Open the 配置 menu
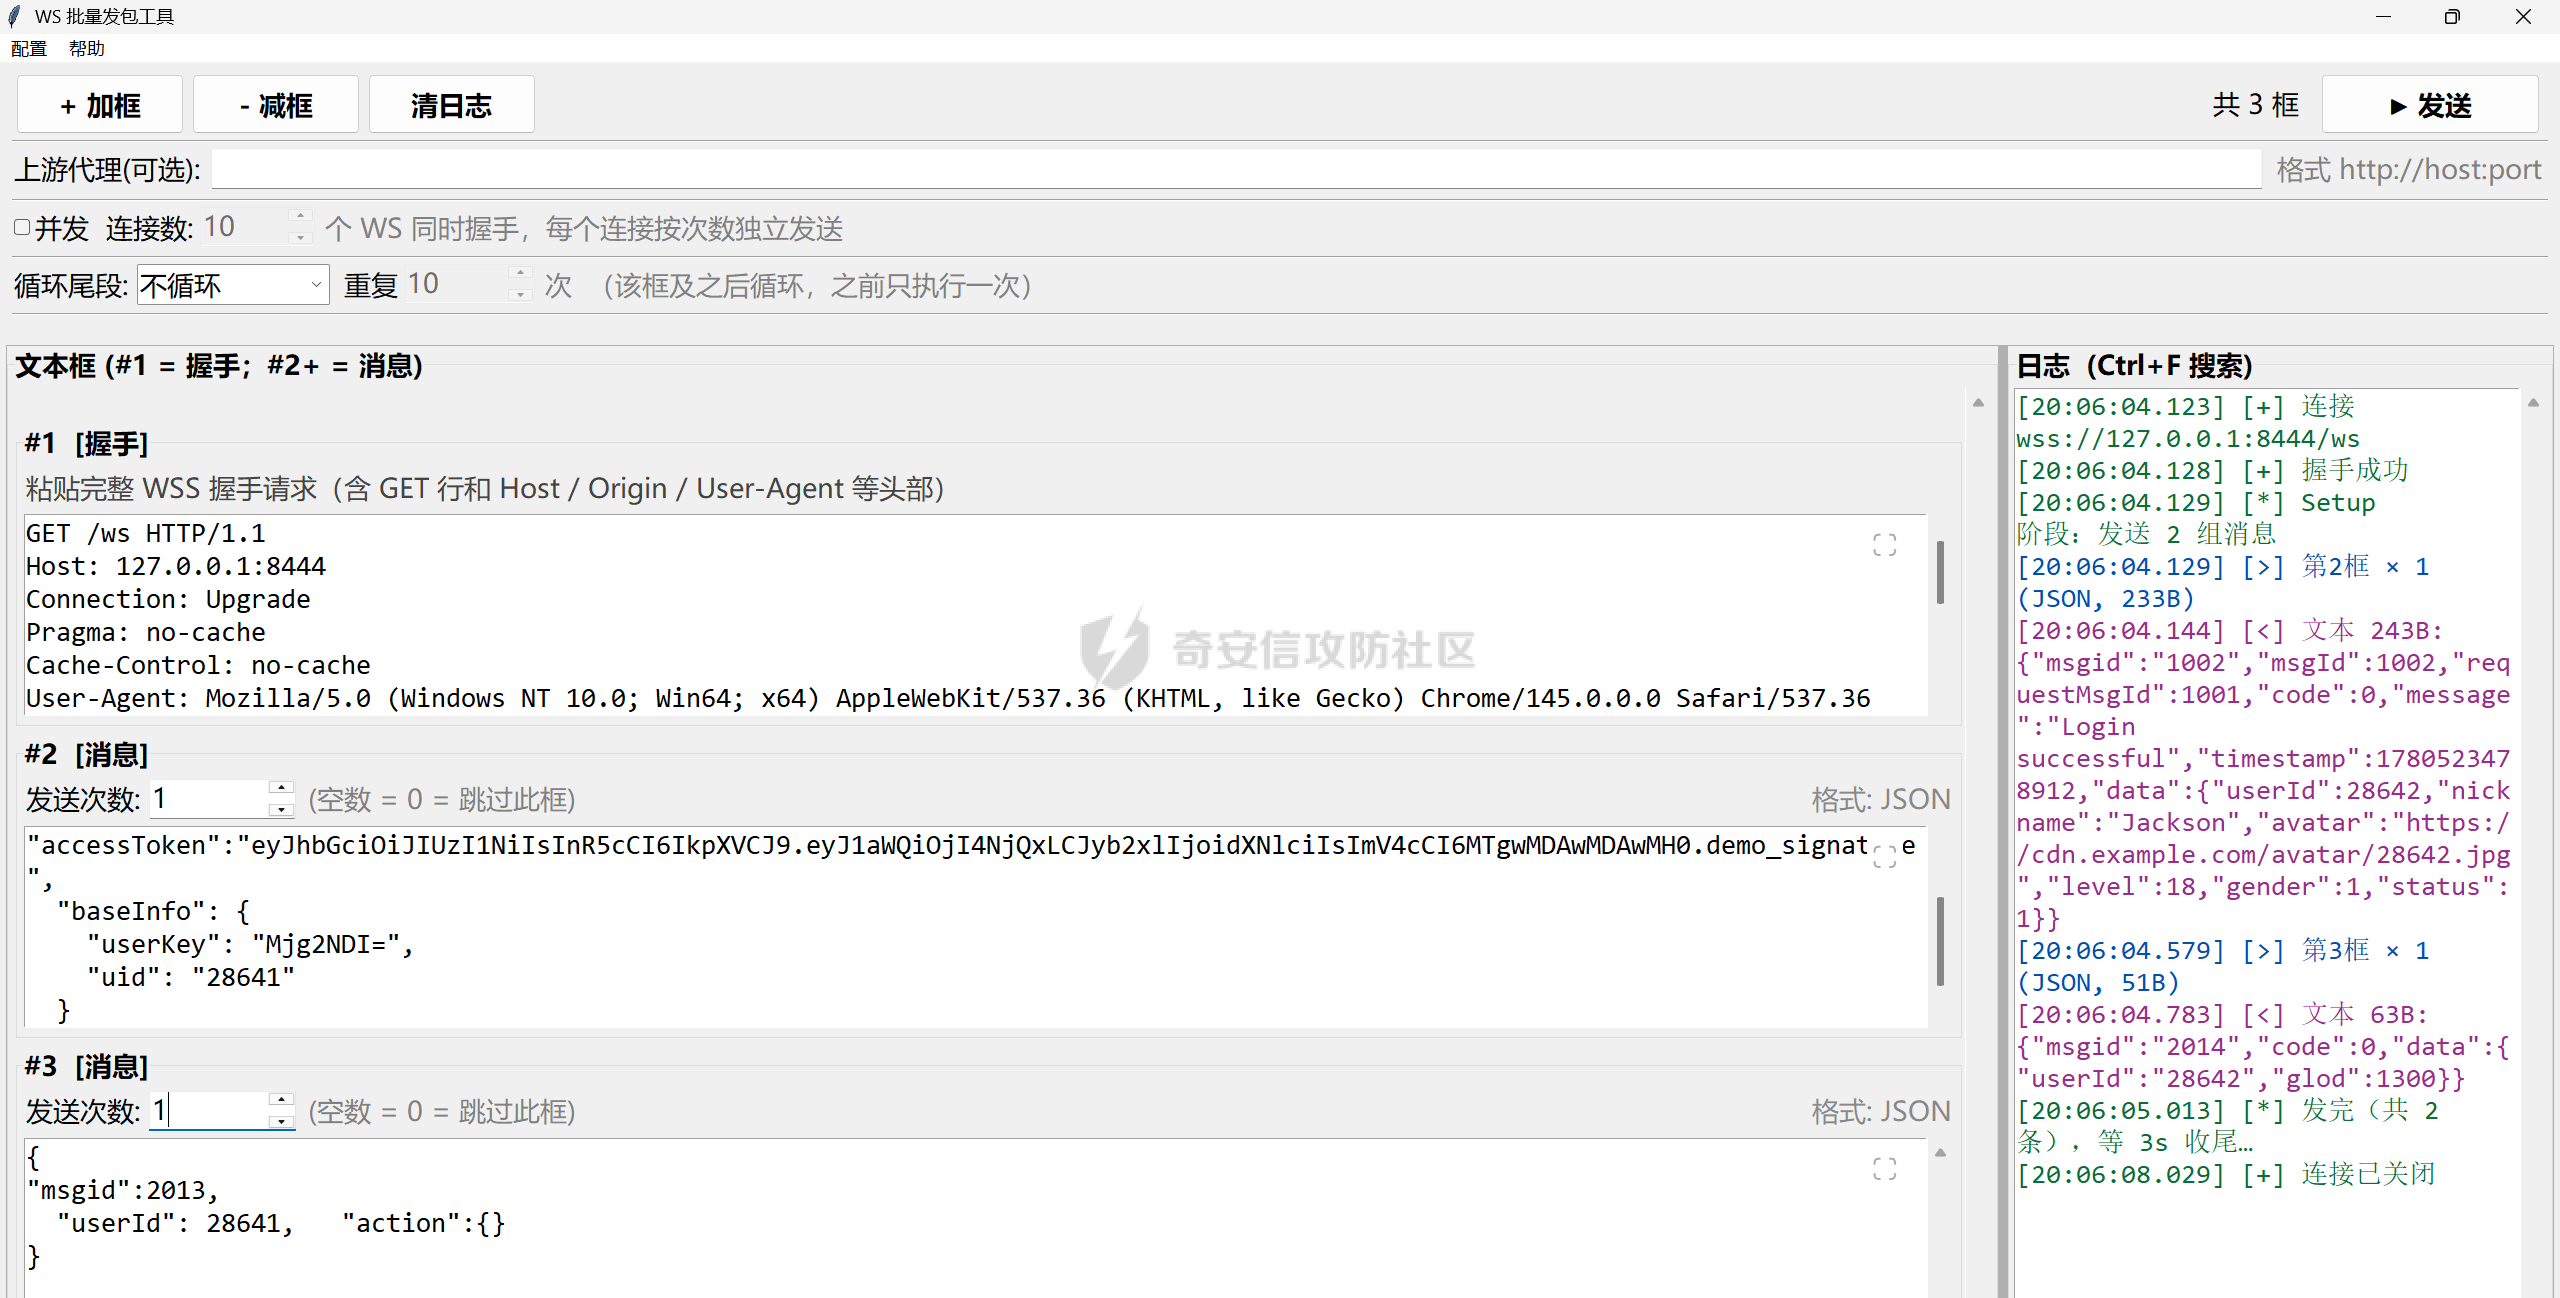Image resolution: width=2560 pixels, height=1298 pixels. [29, 48]
